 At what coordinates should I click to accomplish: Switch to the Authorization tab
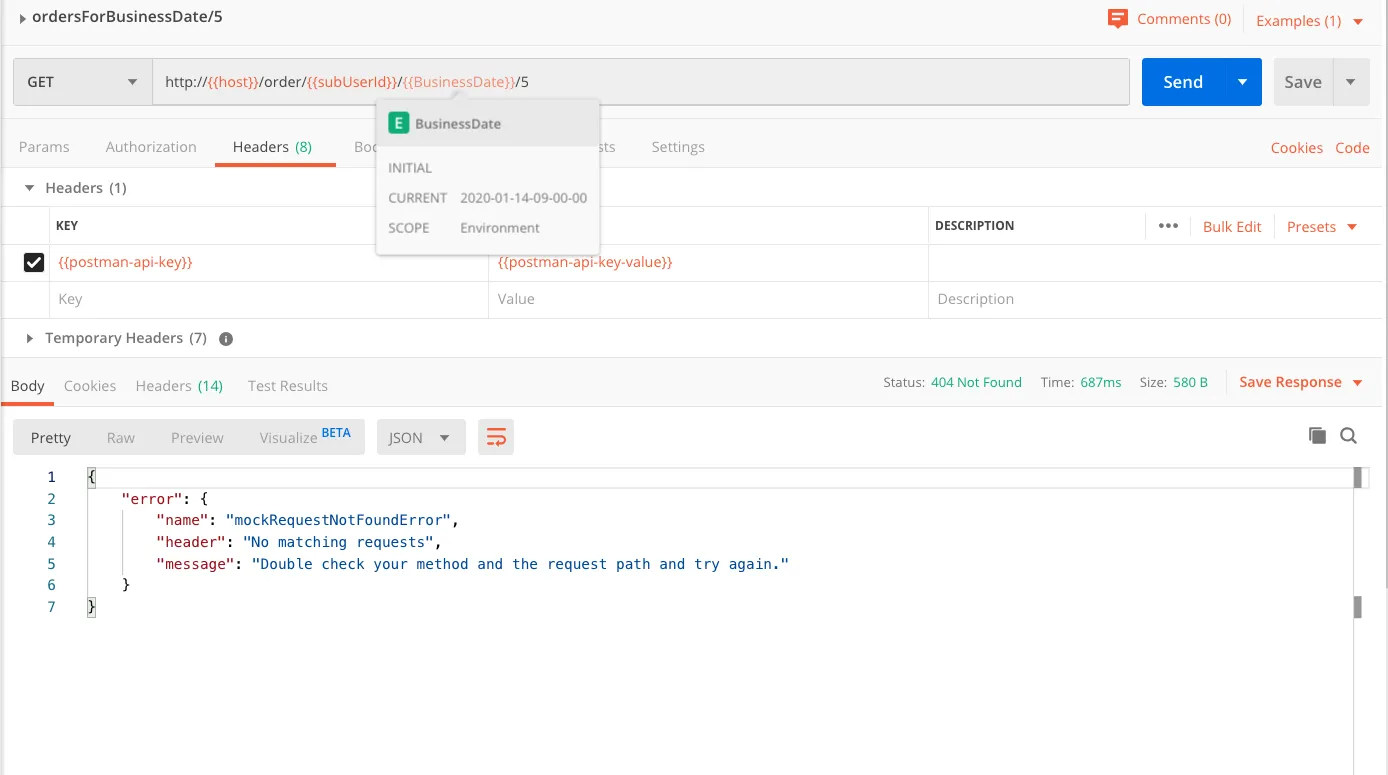point(151,147)
